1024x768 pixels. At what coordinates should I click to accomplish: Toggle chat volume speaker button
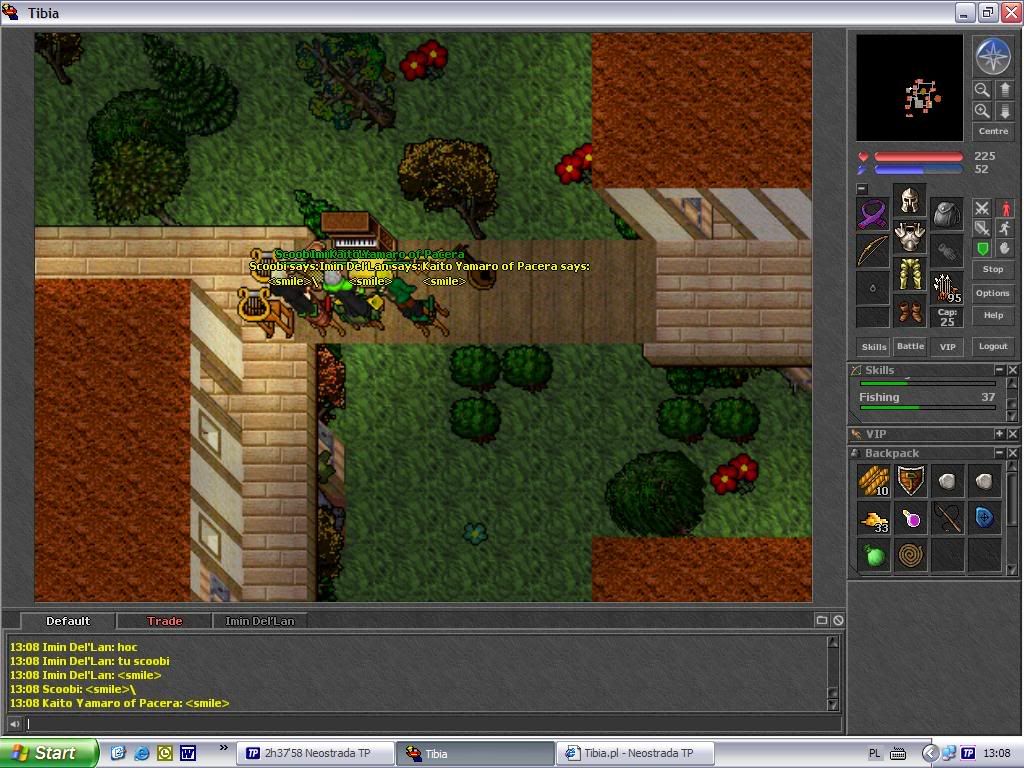click(14, 724)
